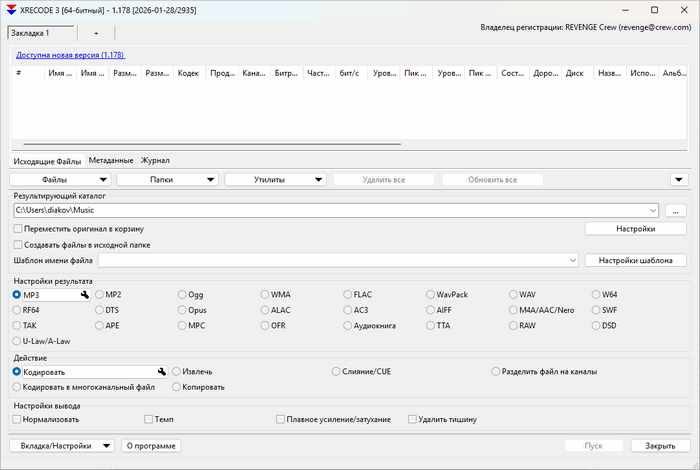Choose the Слияние/CUE action

(x=336, y=372)
